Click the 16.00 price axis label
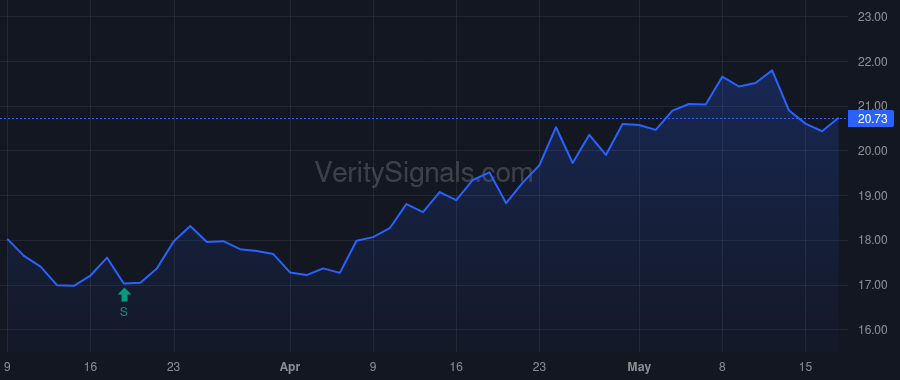This screenshot has height=380, width=900. tap(872, 329)
